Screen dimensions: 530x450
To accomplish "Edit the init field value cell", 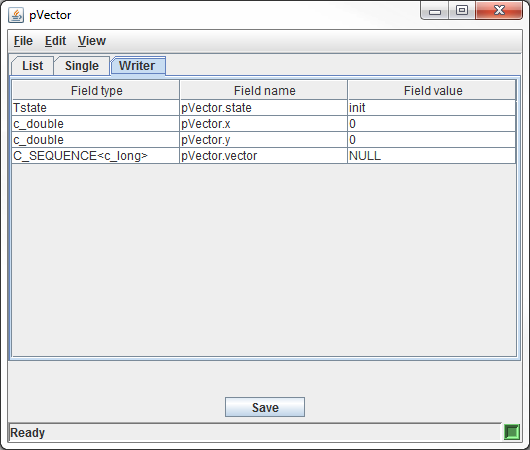I will [432, 108].
